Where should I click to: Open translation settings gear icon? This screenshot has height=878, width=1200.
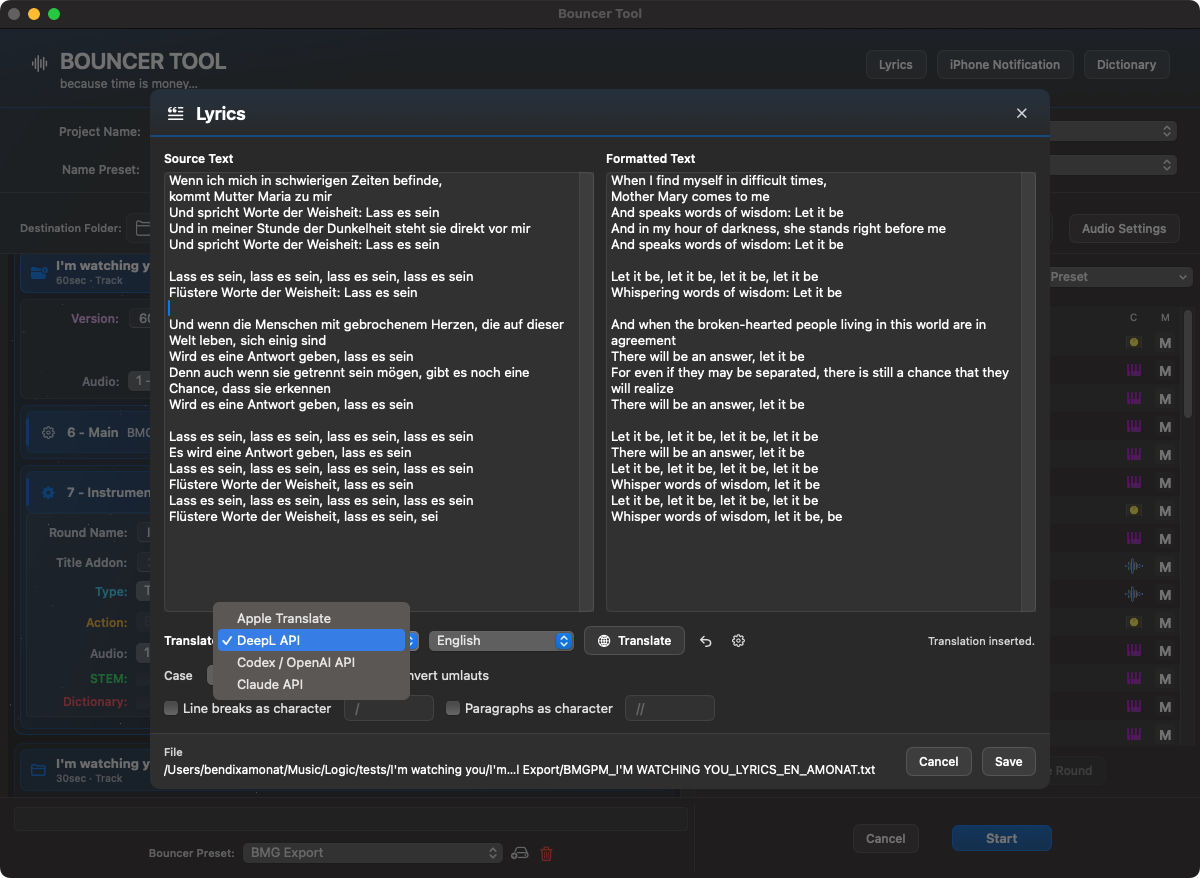pos(739,641)
